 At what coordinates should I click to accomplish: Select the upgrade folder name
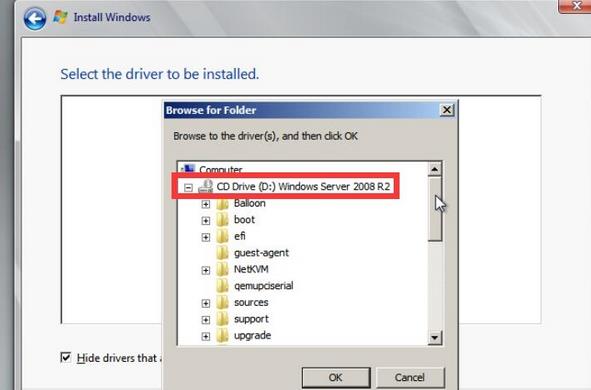click(x=252, y=335)
